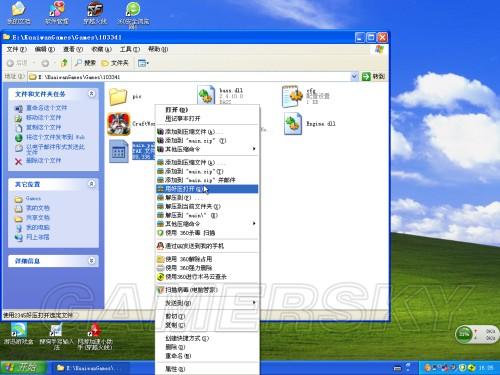Collapse the File and Folder Tasks panel
500x375 pixels.
tap(91, 94)
